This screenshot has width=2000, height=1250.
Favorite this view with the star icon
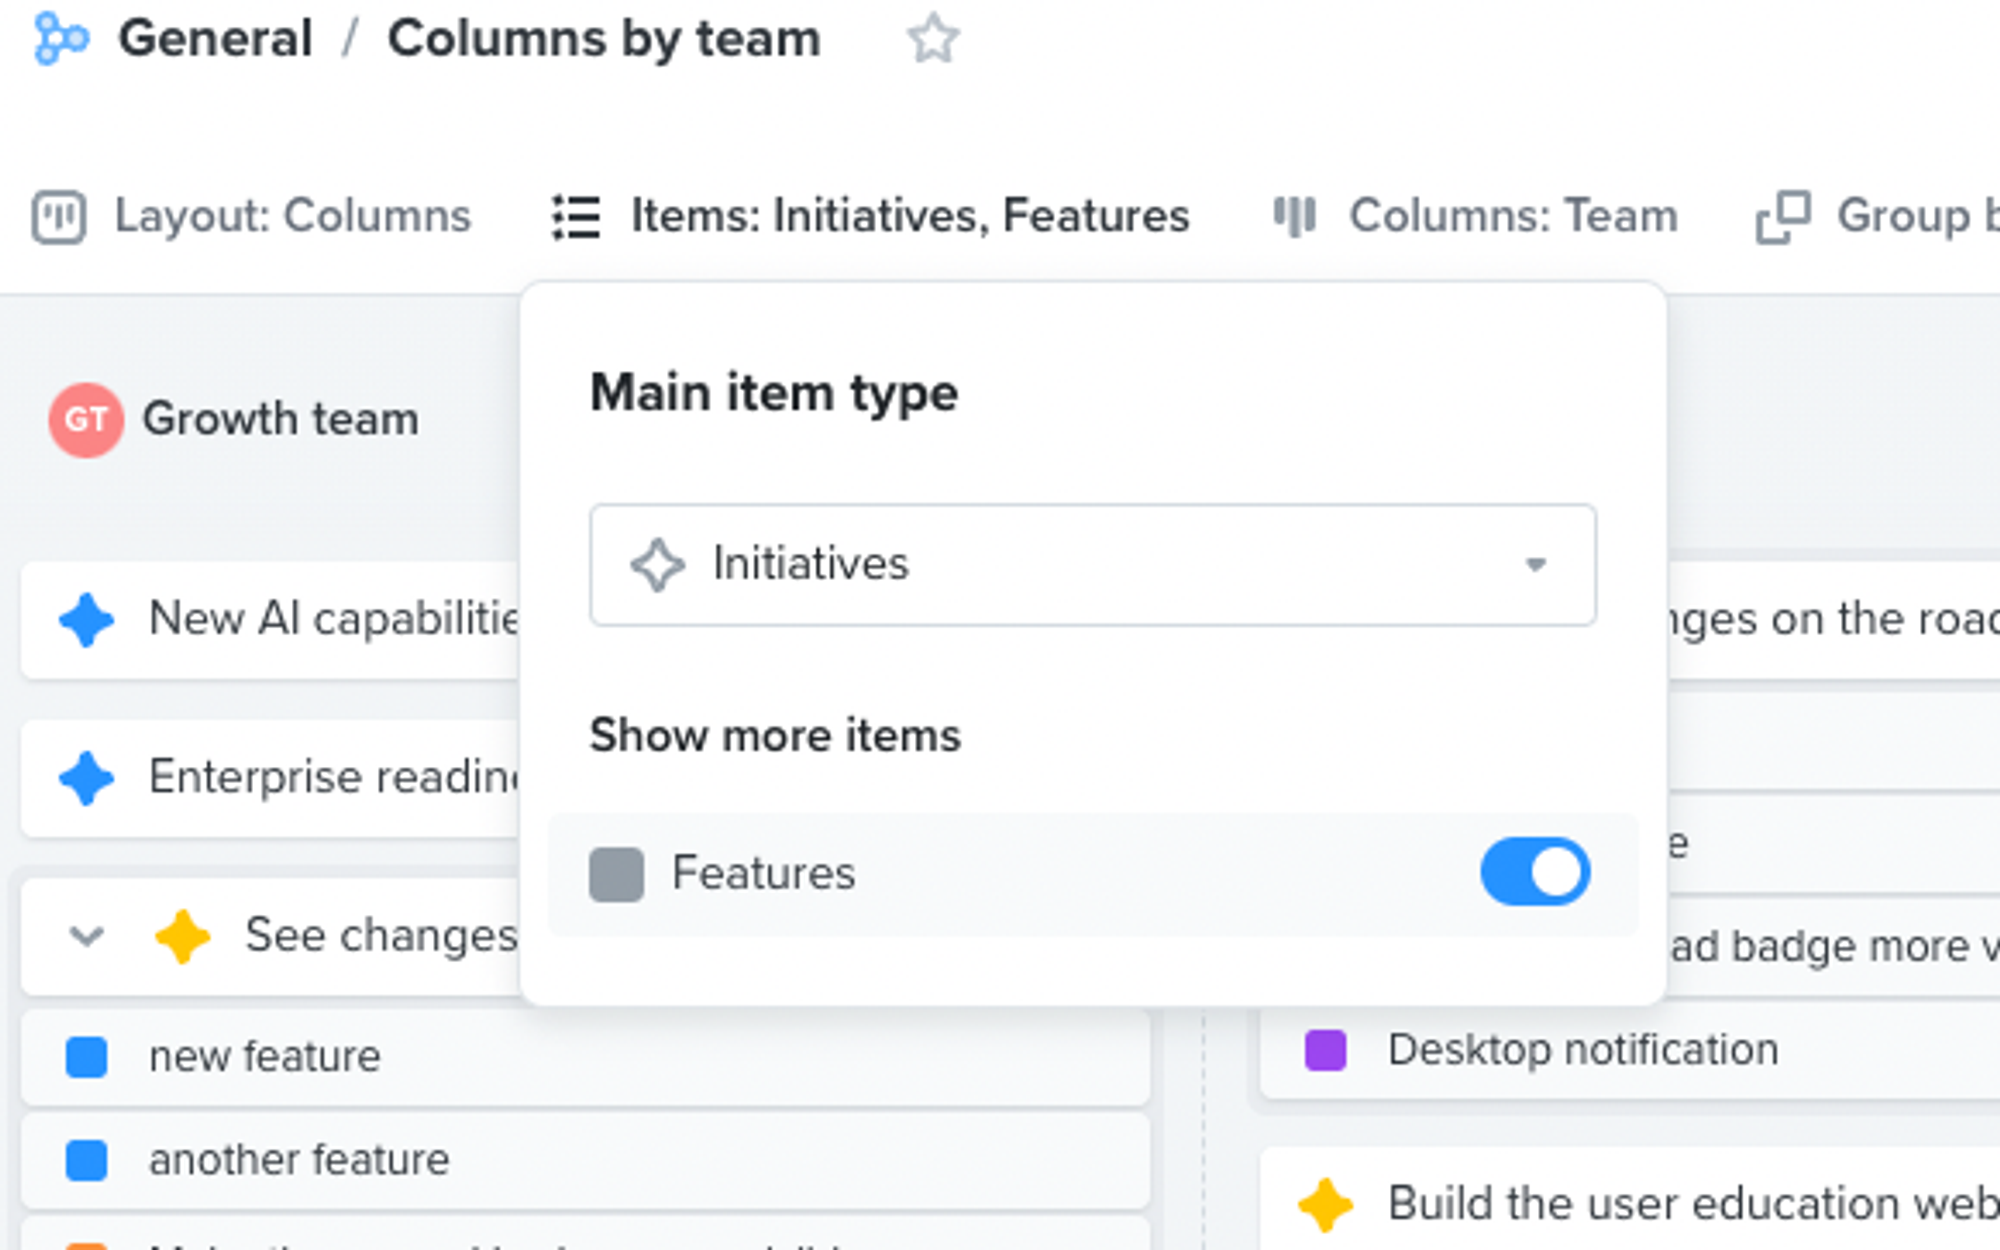pyautogui.click(x=934, y=39)
